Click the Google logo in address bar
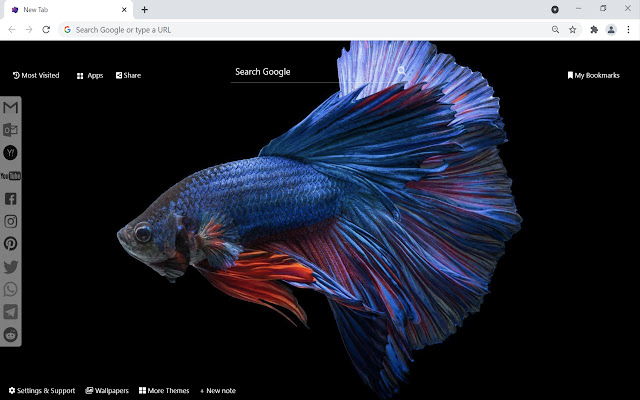Viewport: 640px width, 400px height. (x=67, y=29)
